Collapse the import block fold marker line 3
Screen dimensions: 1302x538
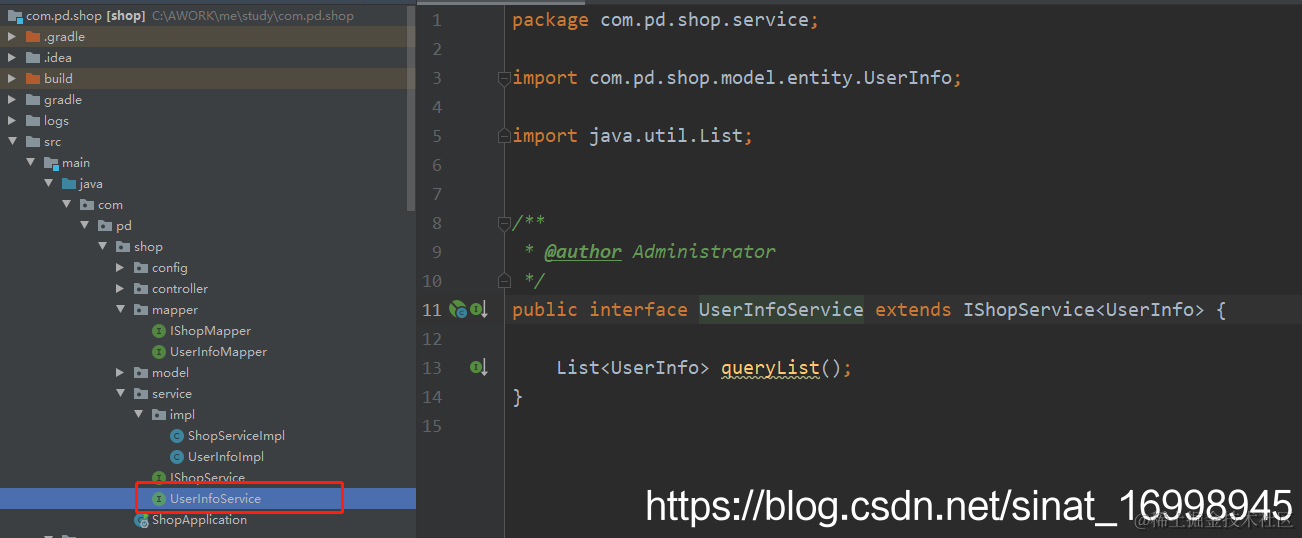click(x=504, y=78)
